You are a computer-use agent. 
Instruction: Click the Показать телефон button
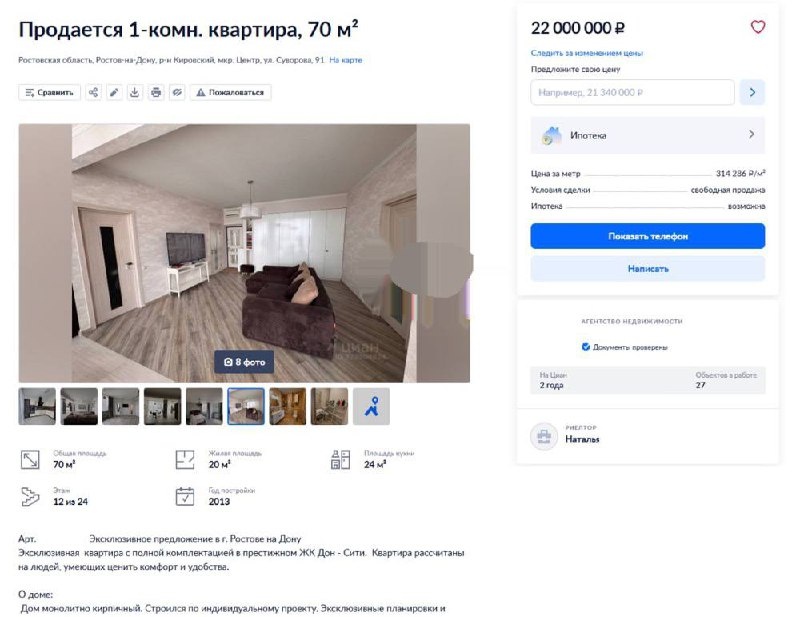click(647, 236)
